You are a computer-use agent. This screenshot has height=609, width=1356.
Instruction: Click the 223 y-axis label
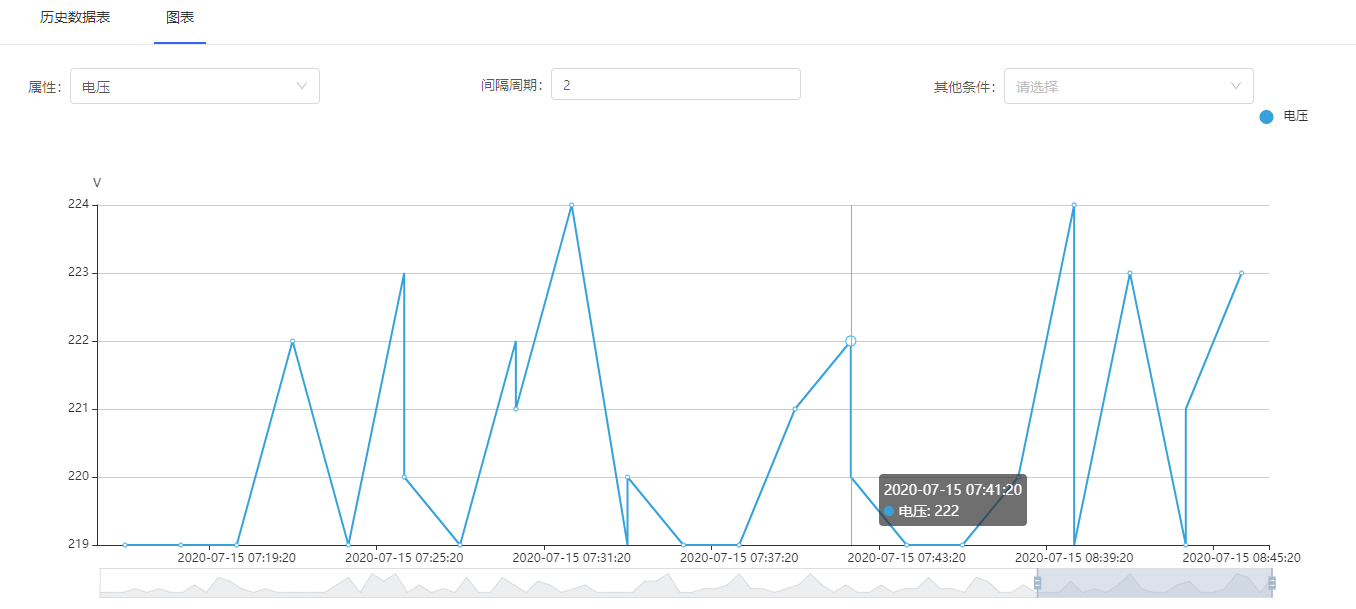pos(79,272)
